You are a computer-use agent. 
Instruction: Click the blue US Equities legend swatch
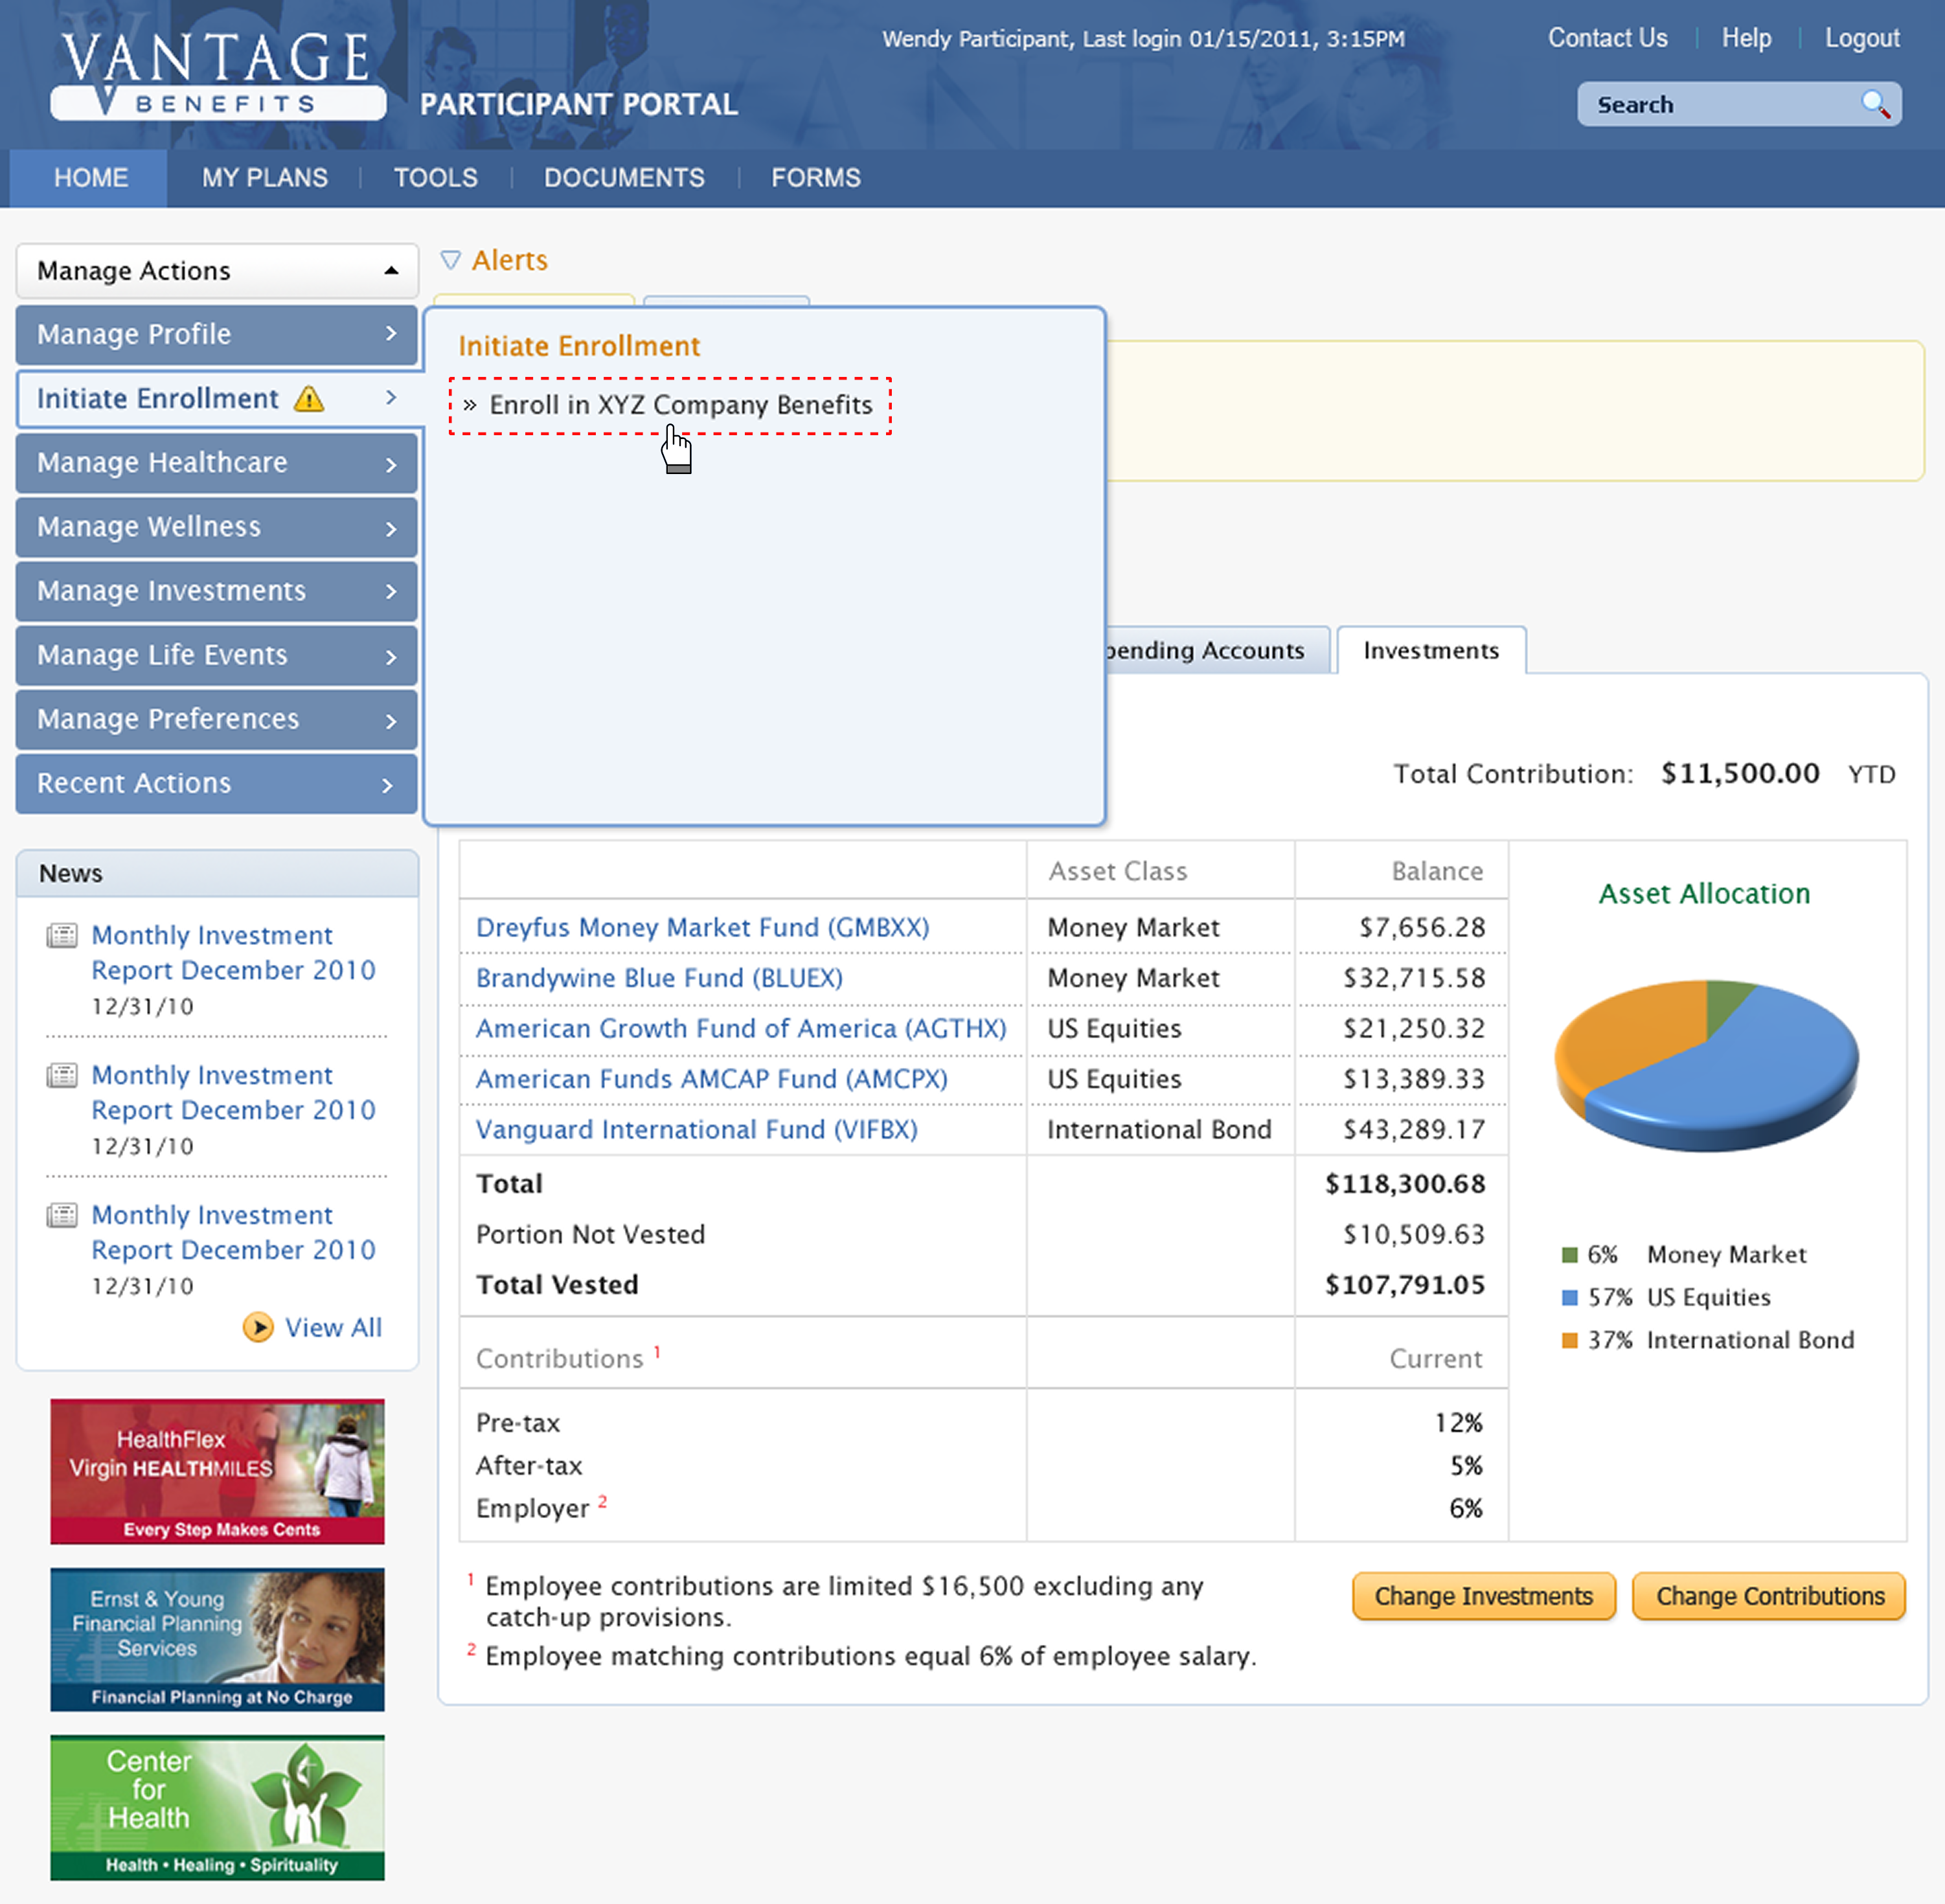pyautogui.click(x=1569, y=1298)
